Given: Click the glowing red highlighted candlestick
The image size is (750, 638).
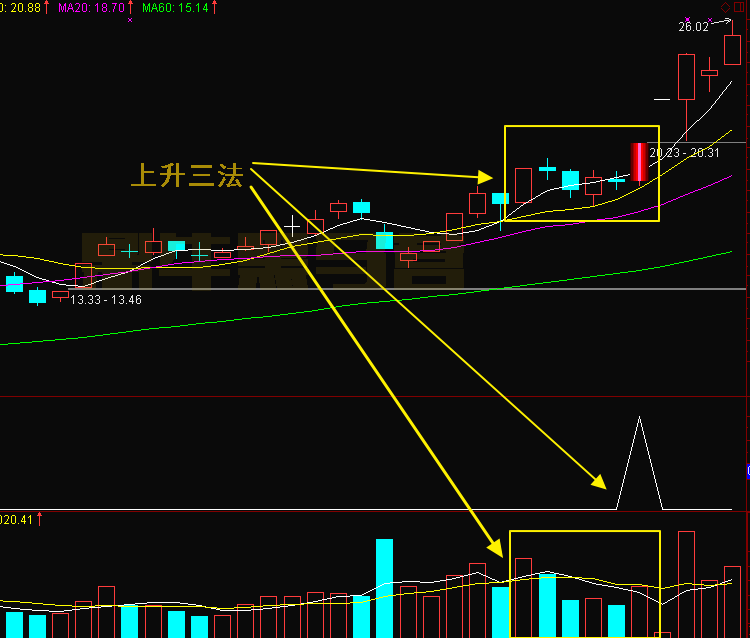Looking at the screenshot, I should (x=639, y=162).
